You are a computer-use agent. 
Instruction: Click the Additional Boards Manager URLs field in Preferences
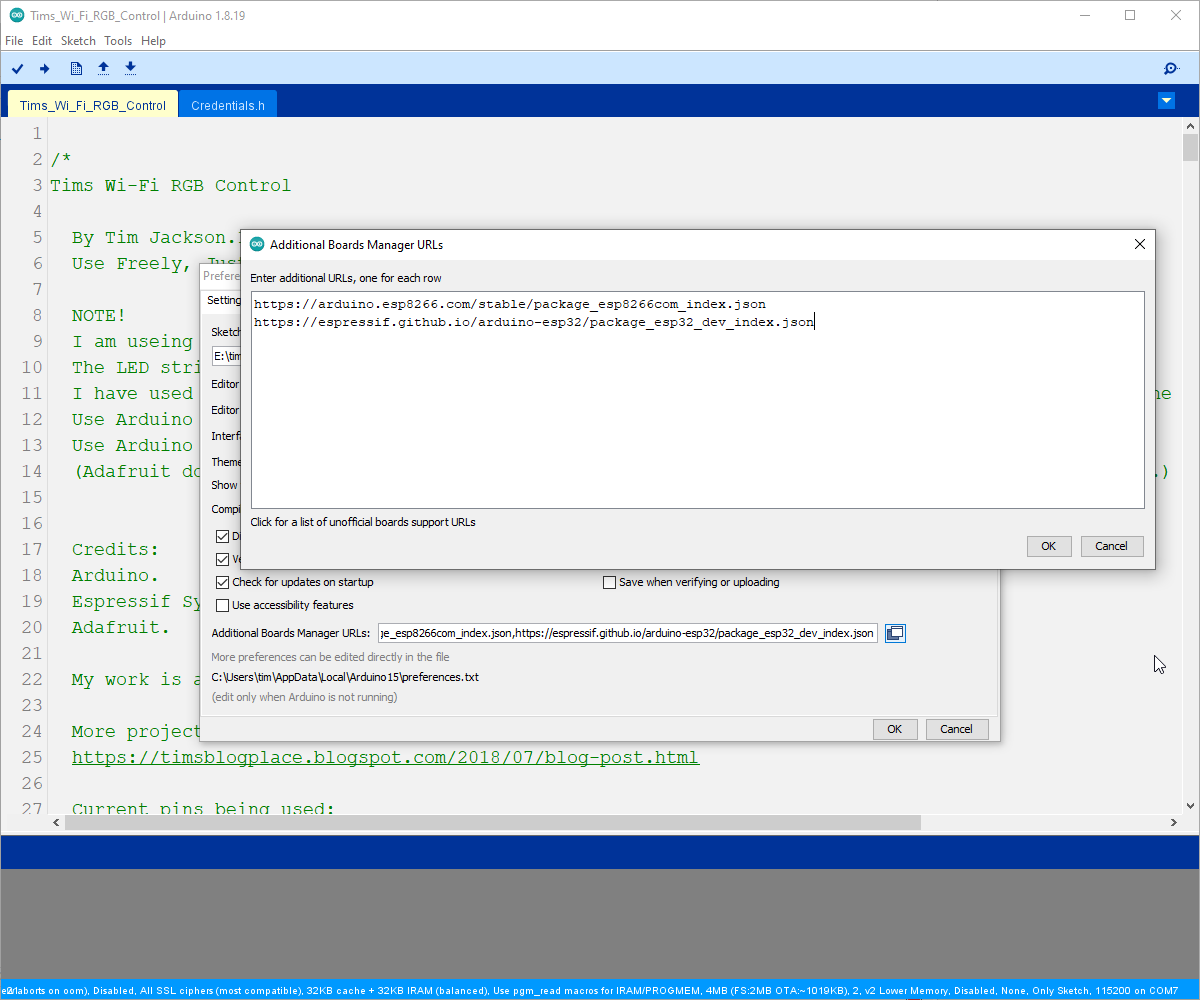(628, 633)
